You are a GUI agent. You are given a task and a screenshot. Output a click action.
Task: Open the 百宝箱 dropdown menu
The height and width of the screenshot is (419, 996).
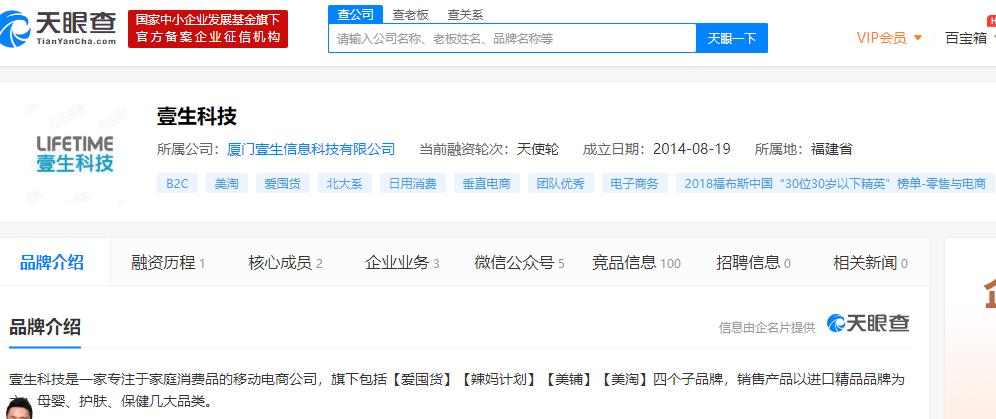click(x=968, y=38)
